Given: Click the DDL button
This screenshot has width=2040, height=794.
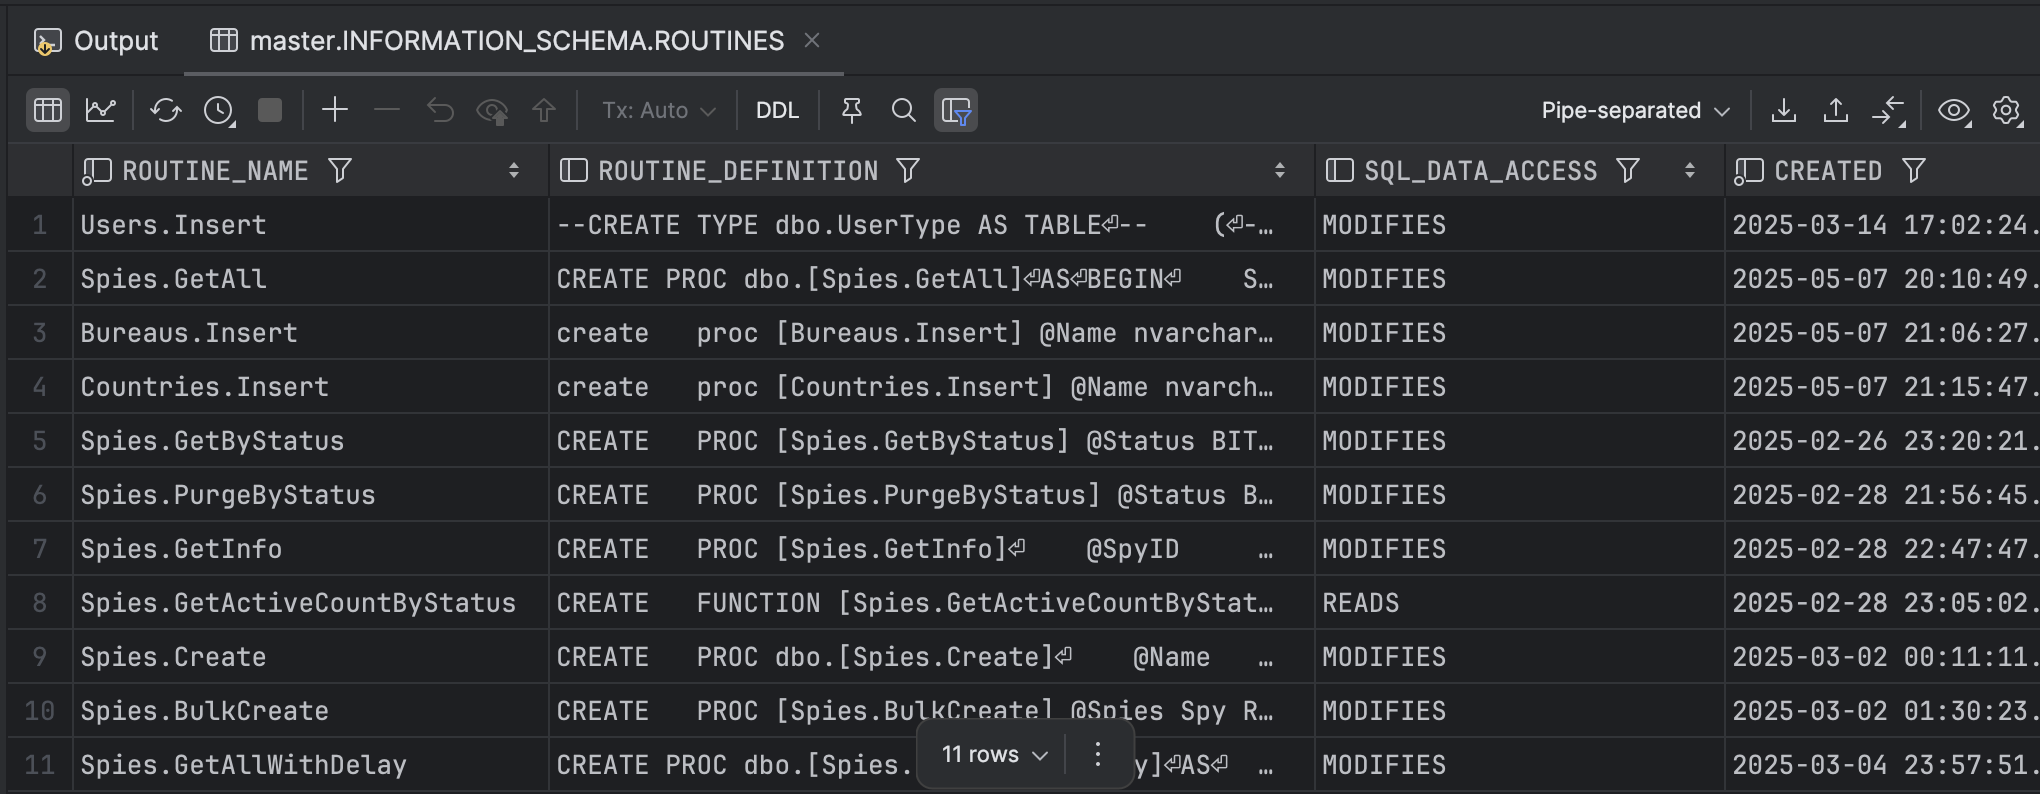Looking at the screenshot, I should 777,110.
